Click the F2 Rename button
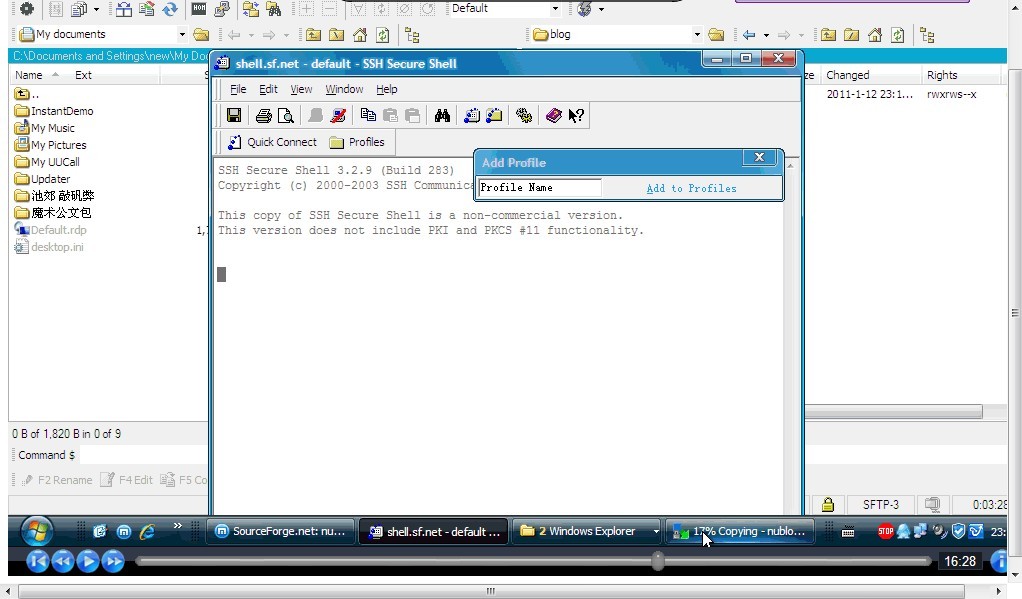The width and height of the screenshot is (1022, 599). [57, 480]
